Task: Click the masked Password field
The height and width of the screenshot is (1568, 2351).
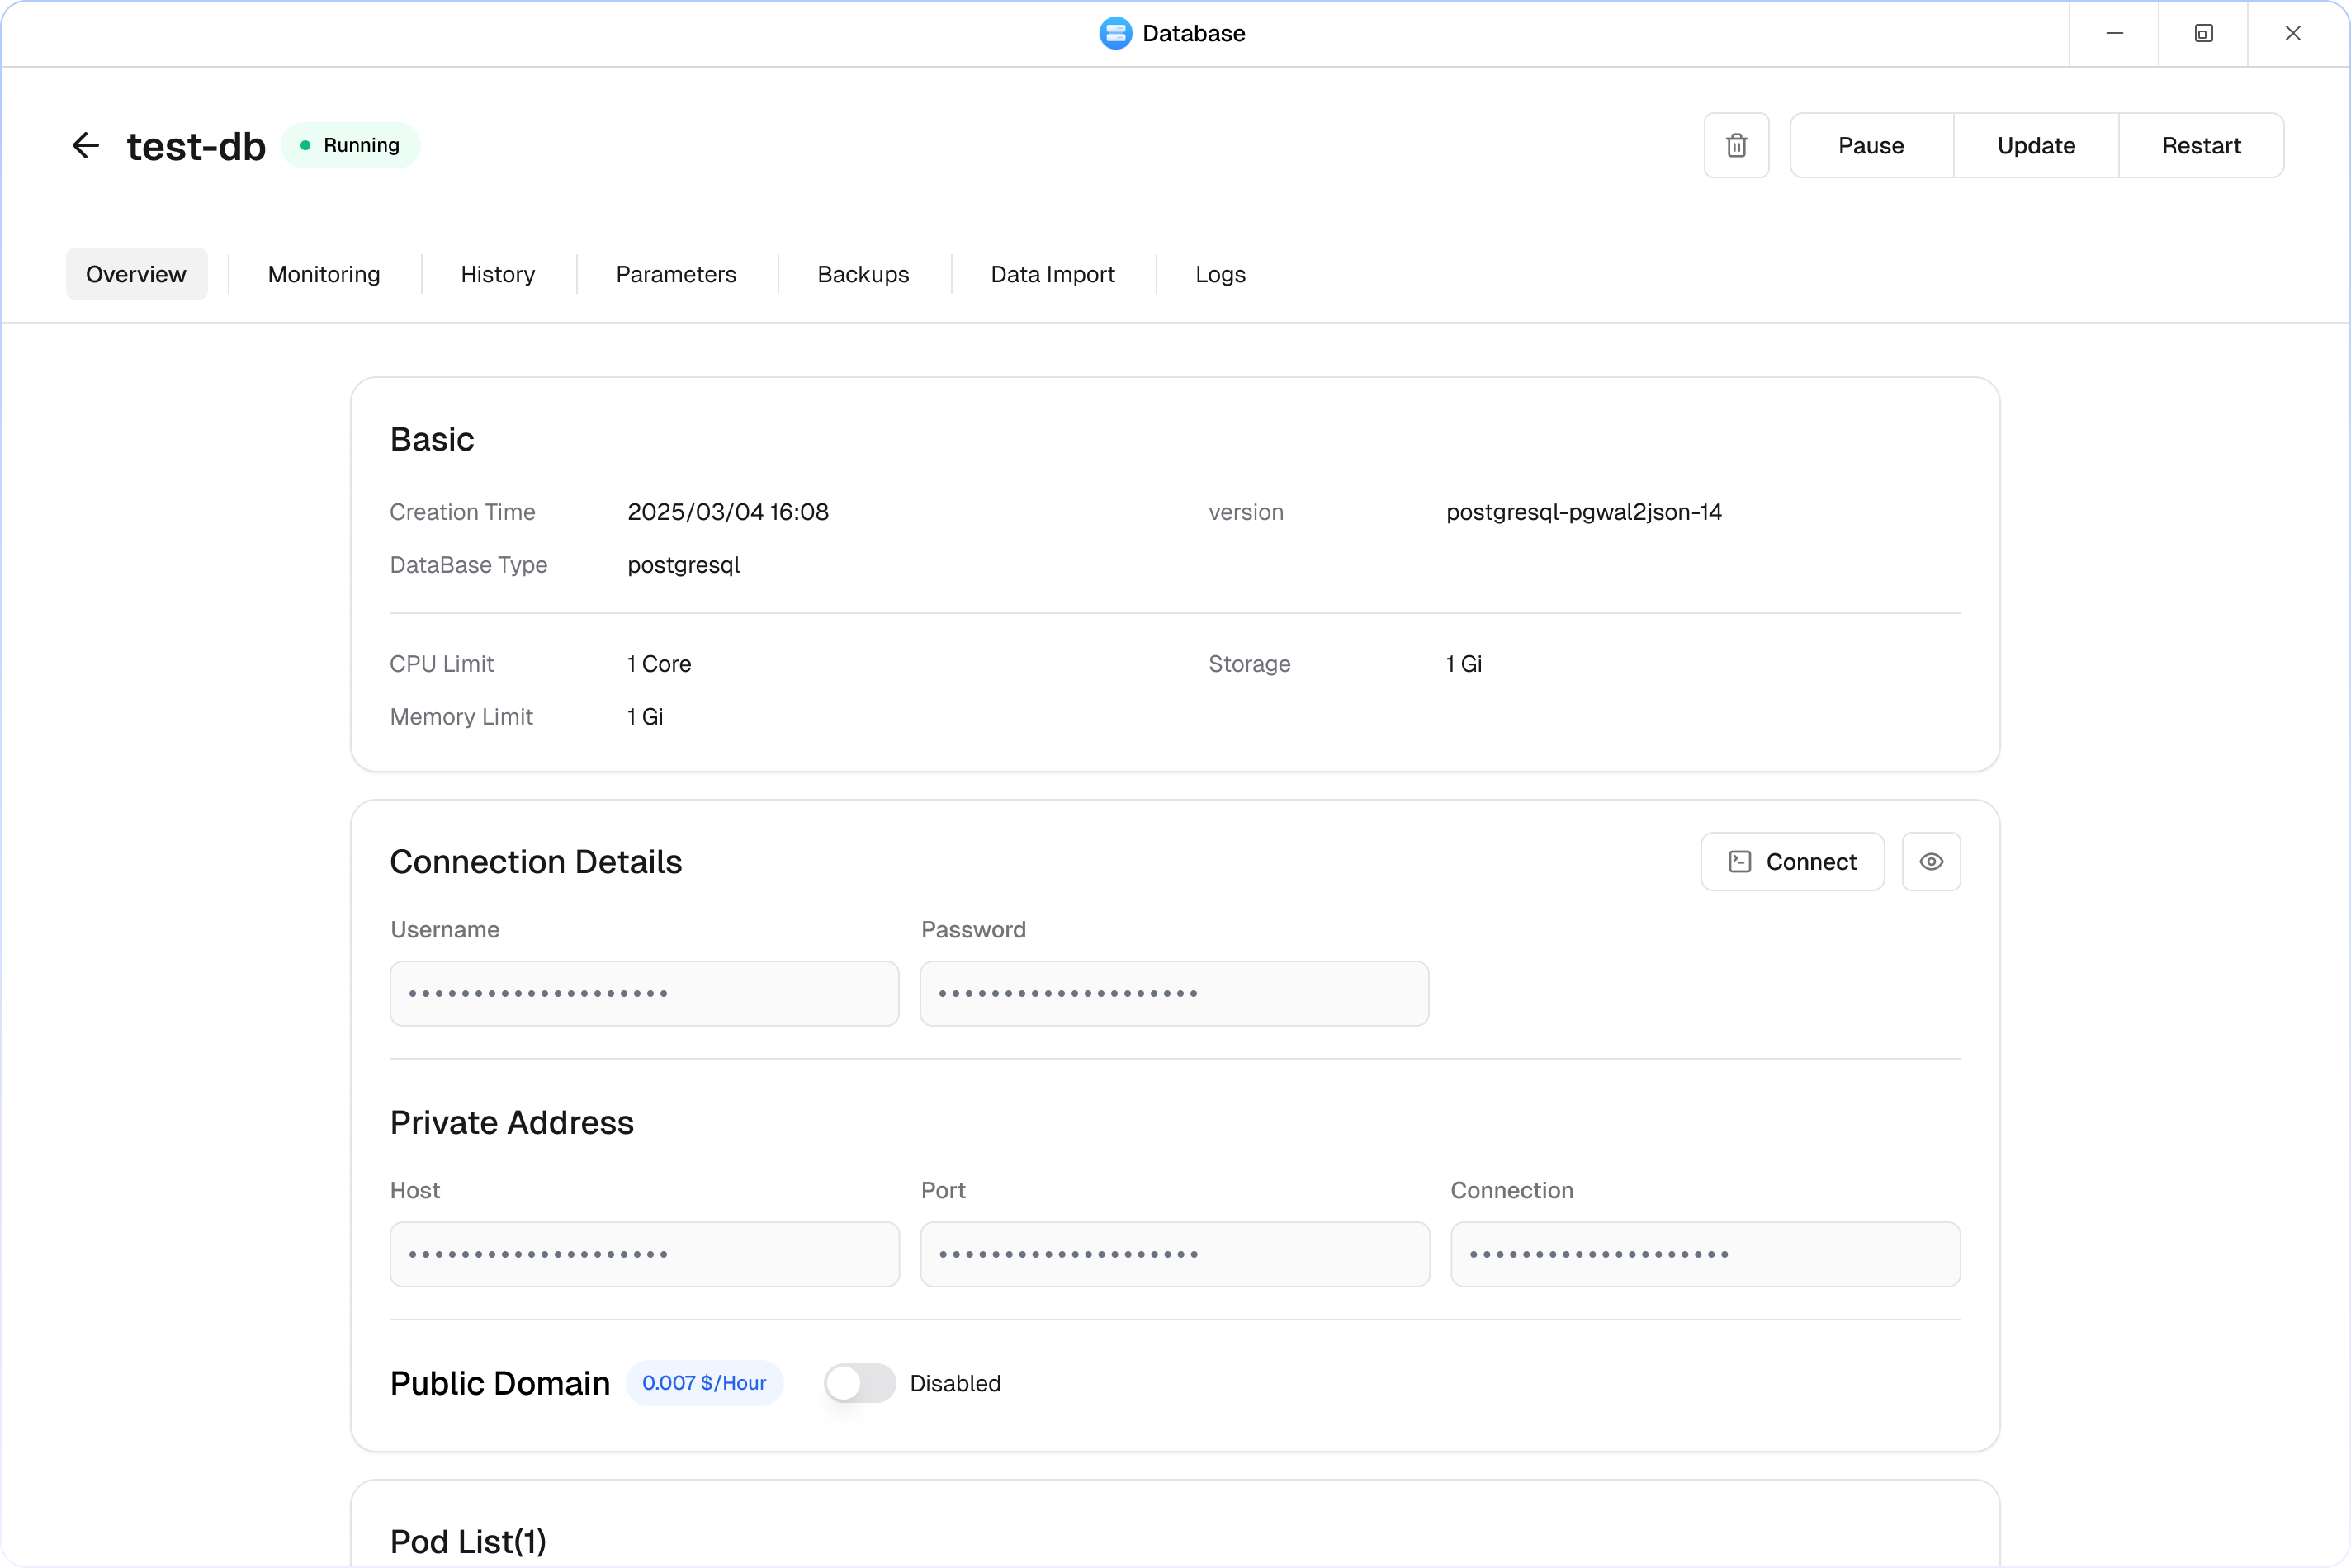Action: coord(1174,993)
